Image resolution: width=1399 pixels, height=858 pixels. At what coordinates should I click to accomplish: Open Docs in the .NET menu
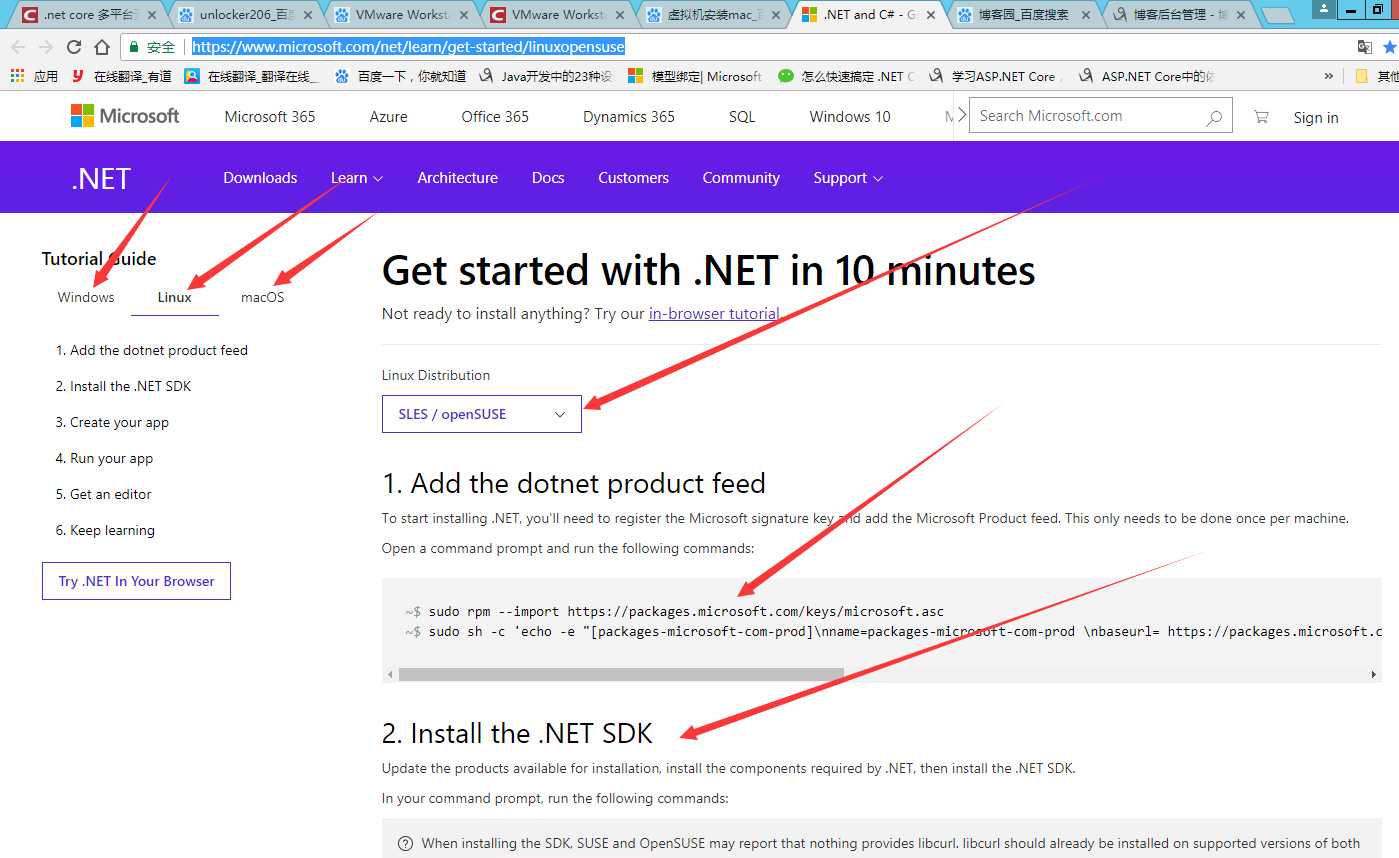coord(548,178)
